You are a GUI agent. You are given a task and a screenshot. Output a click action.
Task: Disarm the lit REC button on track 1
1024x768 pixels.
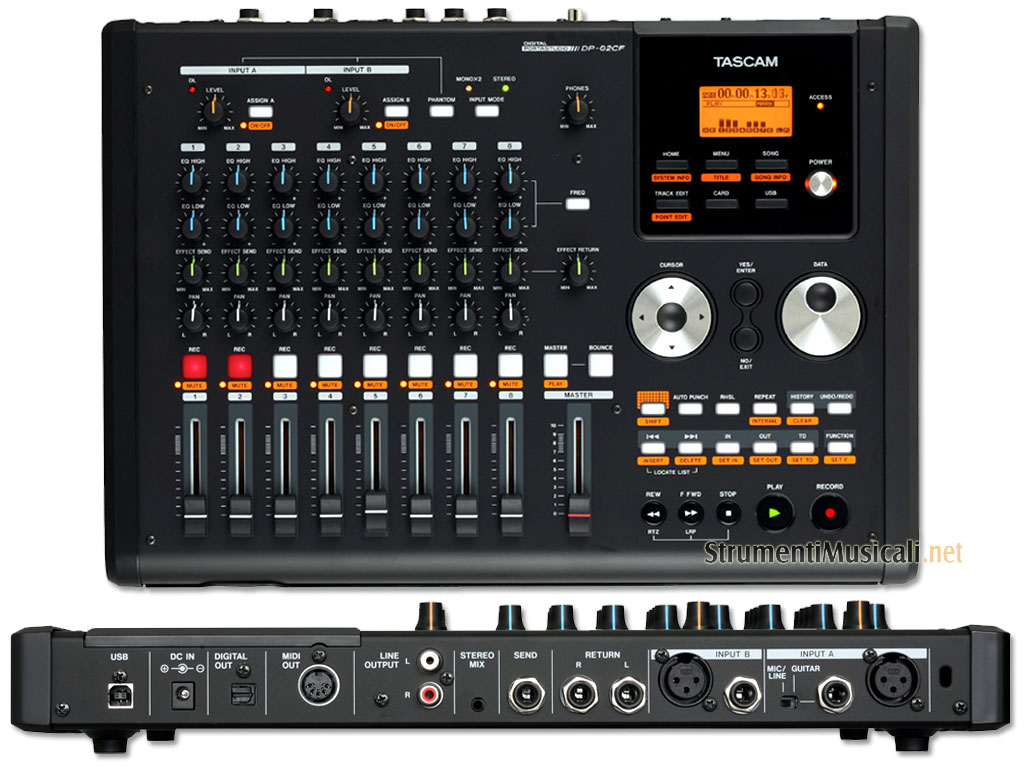pos(194,365)
